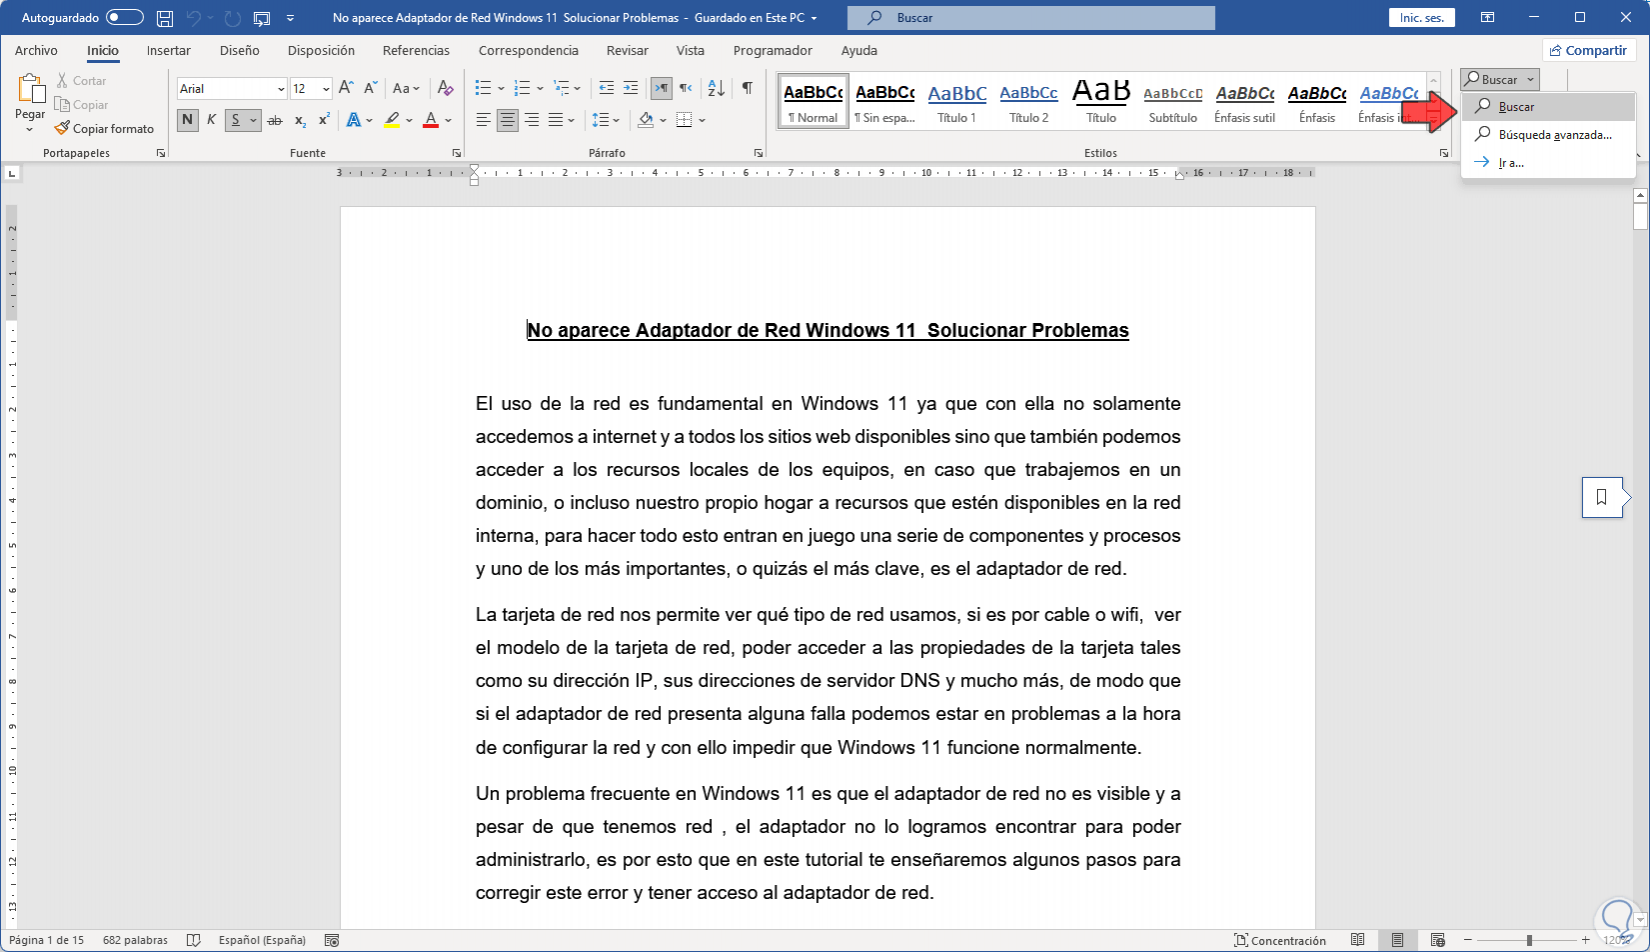Click the Compartir button

[1588, 50]
